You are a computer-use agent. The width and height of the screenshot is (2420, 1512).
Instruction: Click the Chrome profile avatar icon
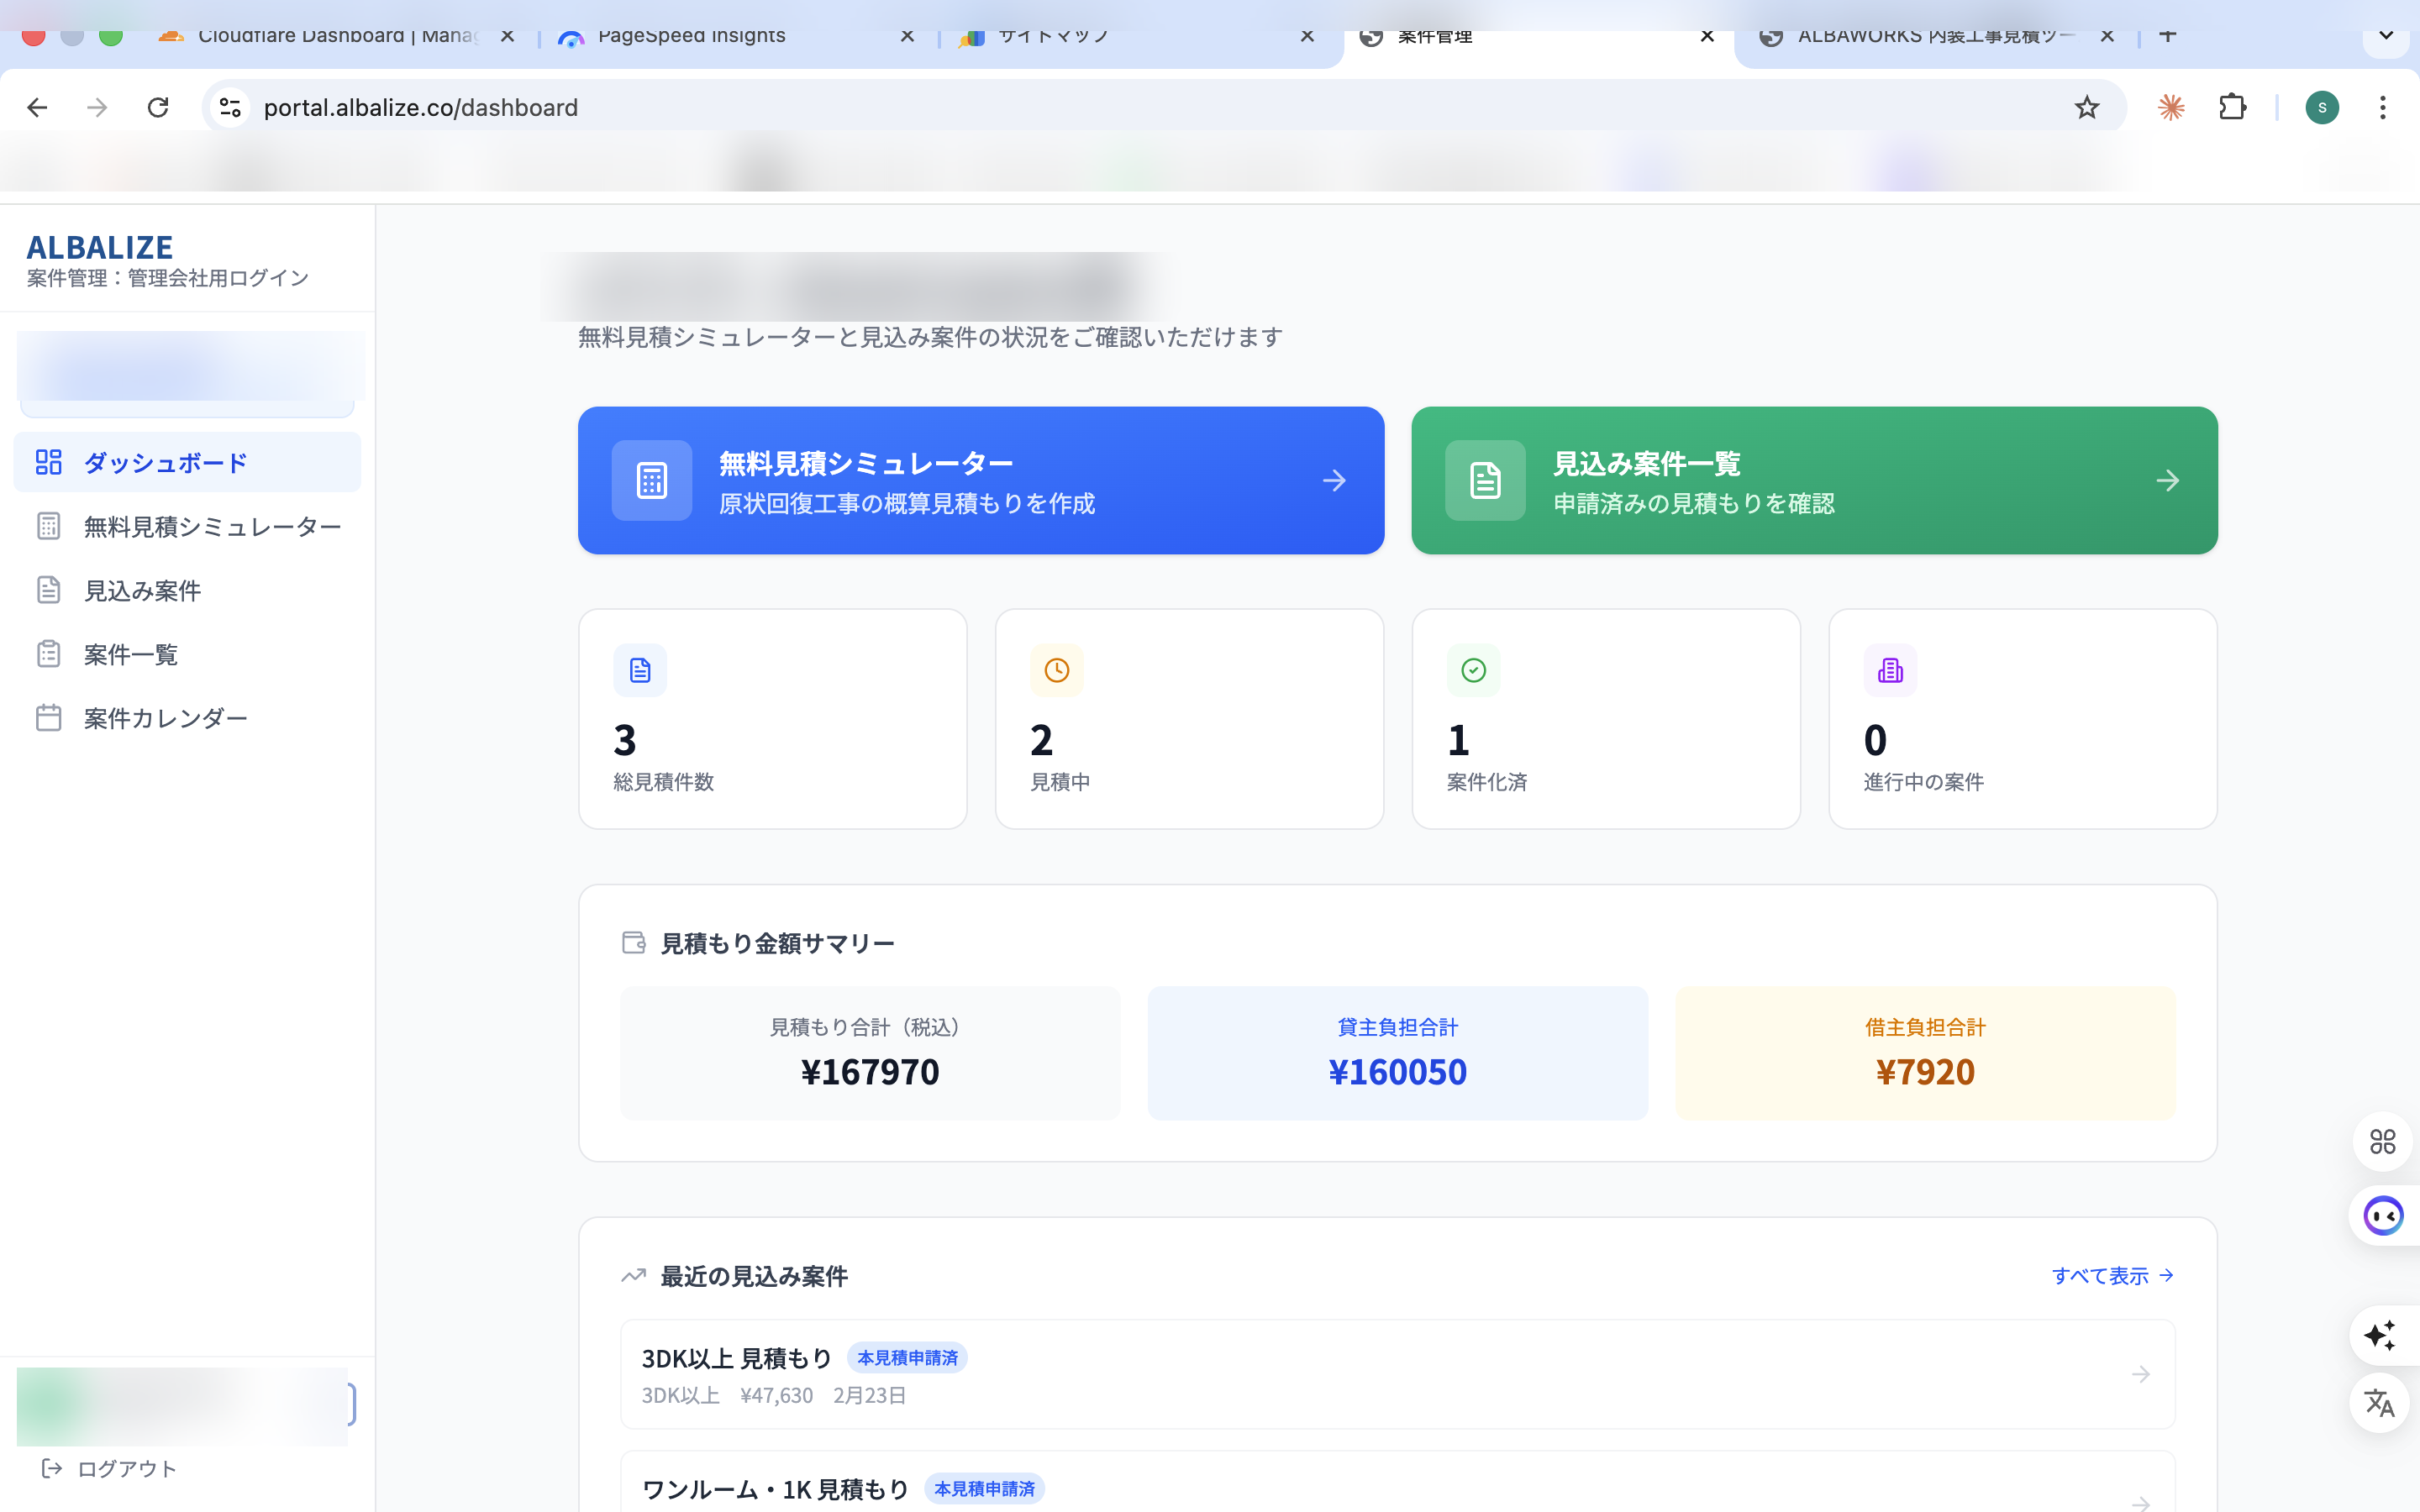(x=2323, y=107)
